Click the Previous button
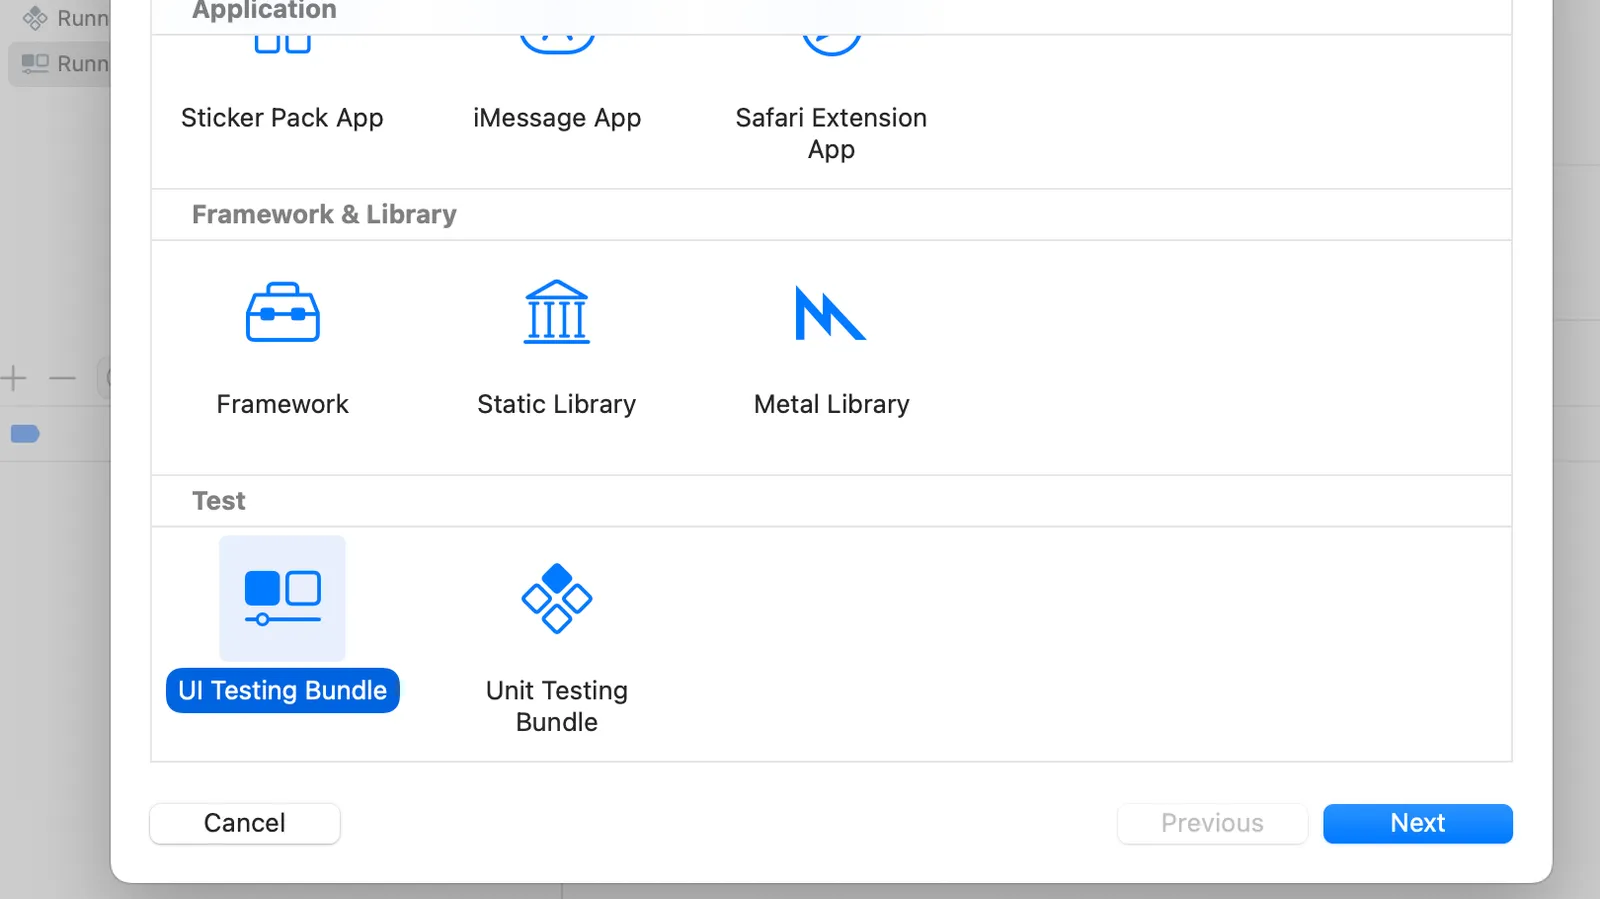Image resolution: width=1600 pixels, height=899 pixels. pyautogui.click(x=1212, y=823)
